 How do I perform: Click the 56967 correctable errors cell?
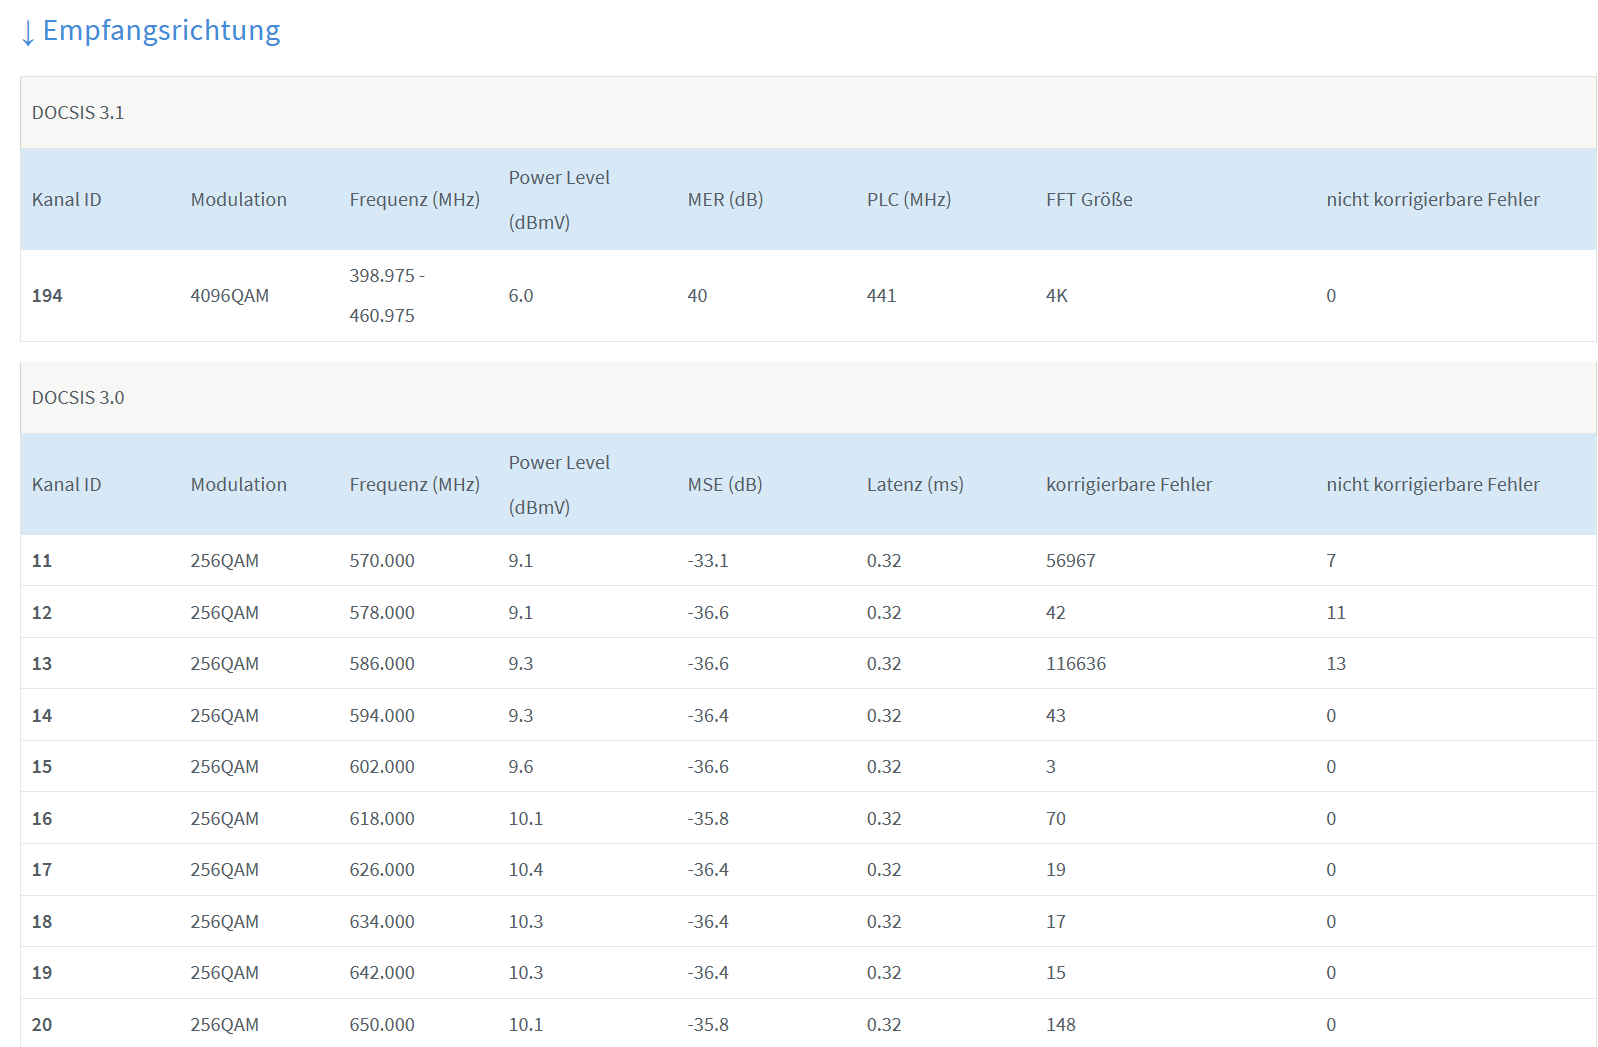tap(1071, 561)
